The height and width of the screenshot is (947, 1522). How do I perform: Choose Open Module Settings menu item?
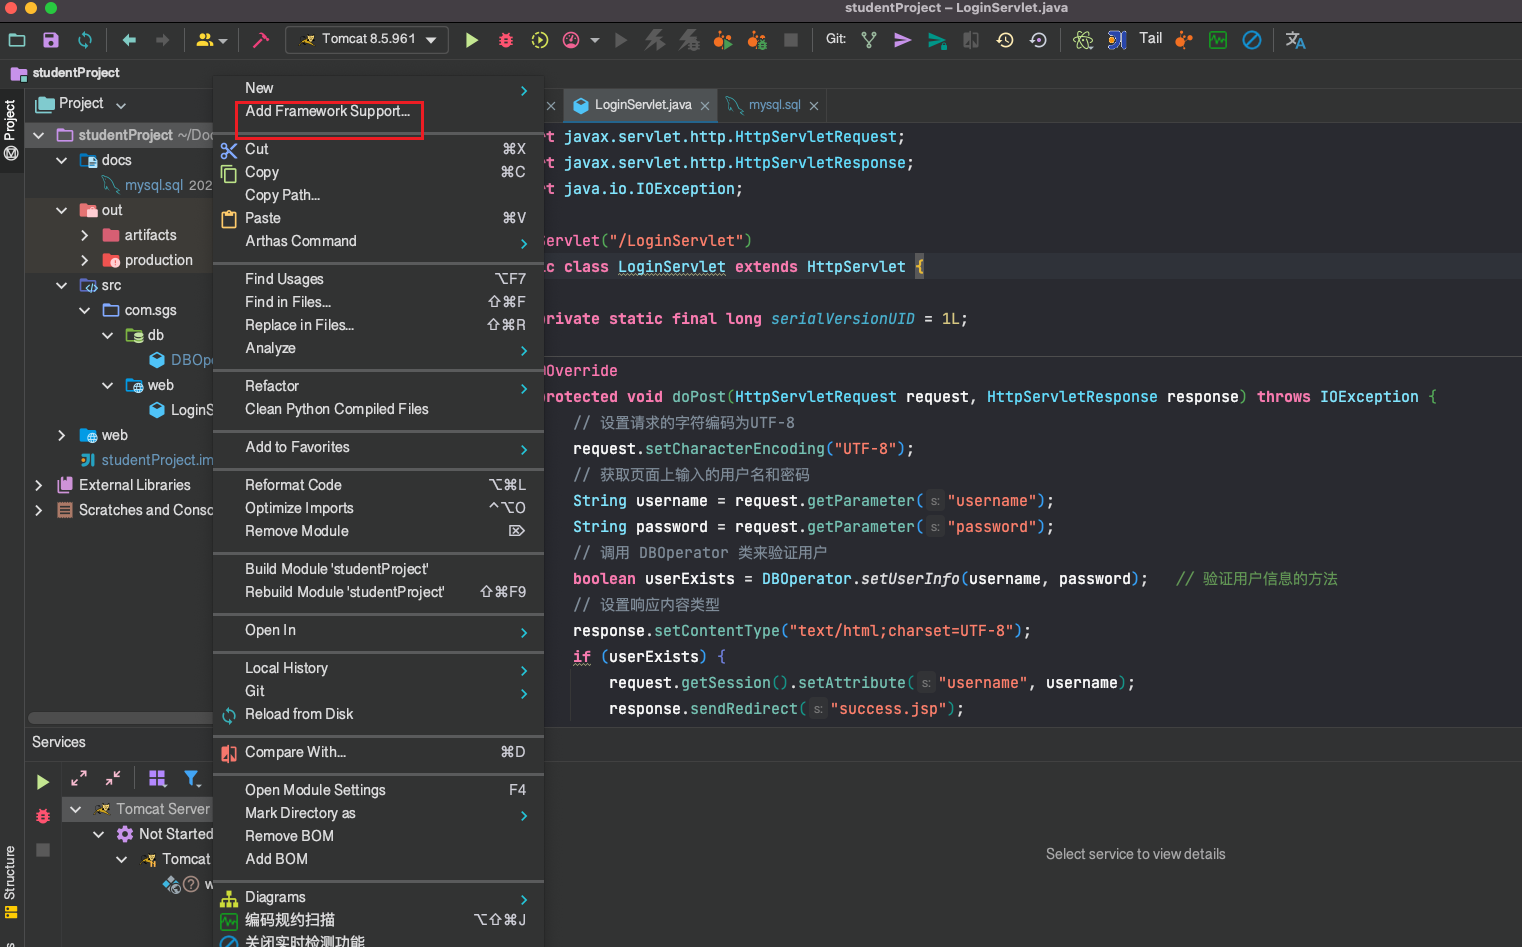(x=378, y=790)
